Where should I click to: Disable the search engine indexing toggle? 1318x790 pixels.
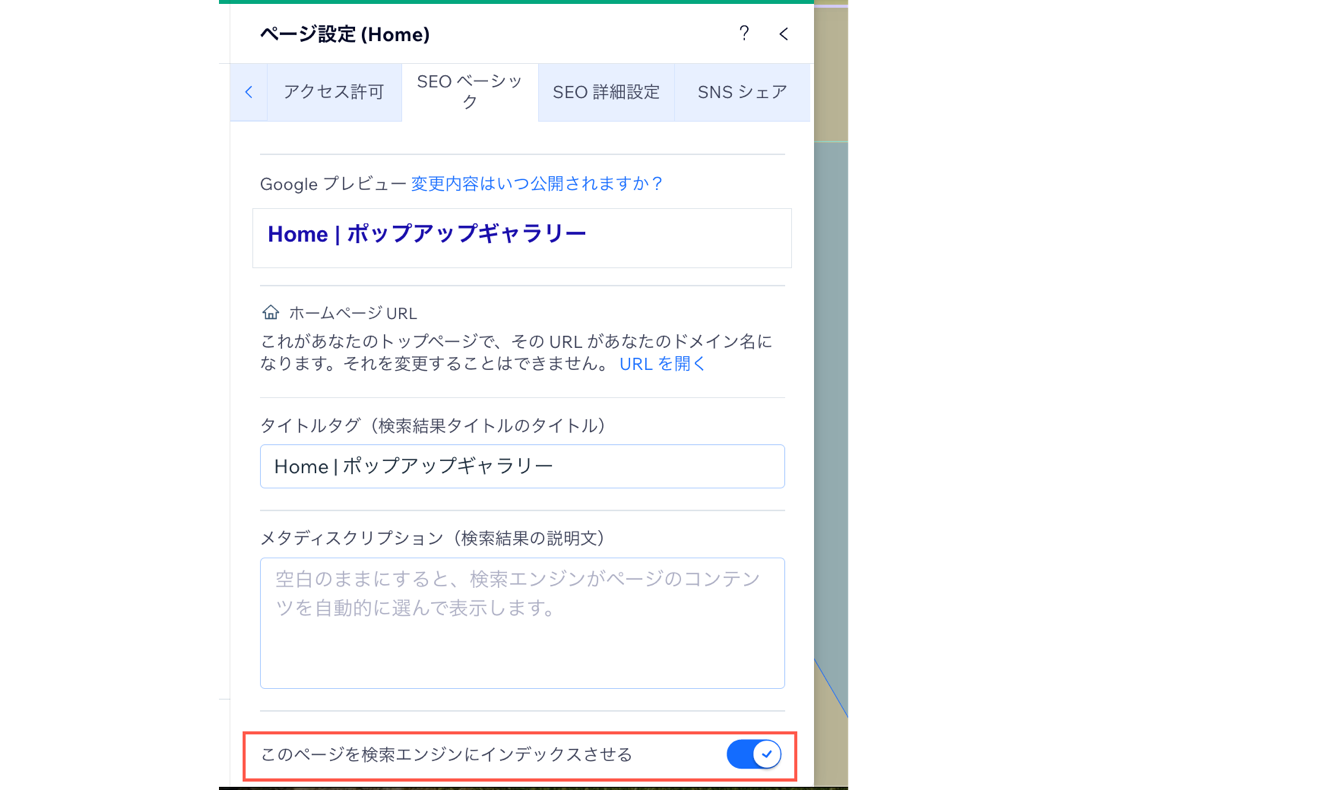754,754
